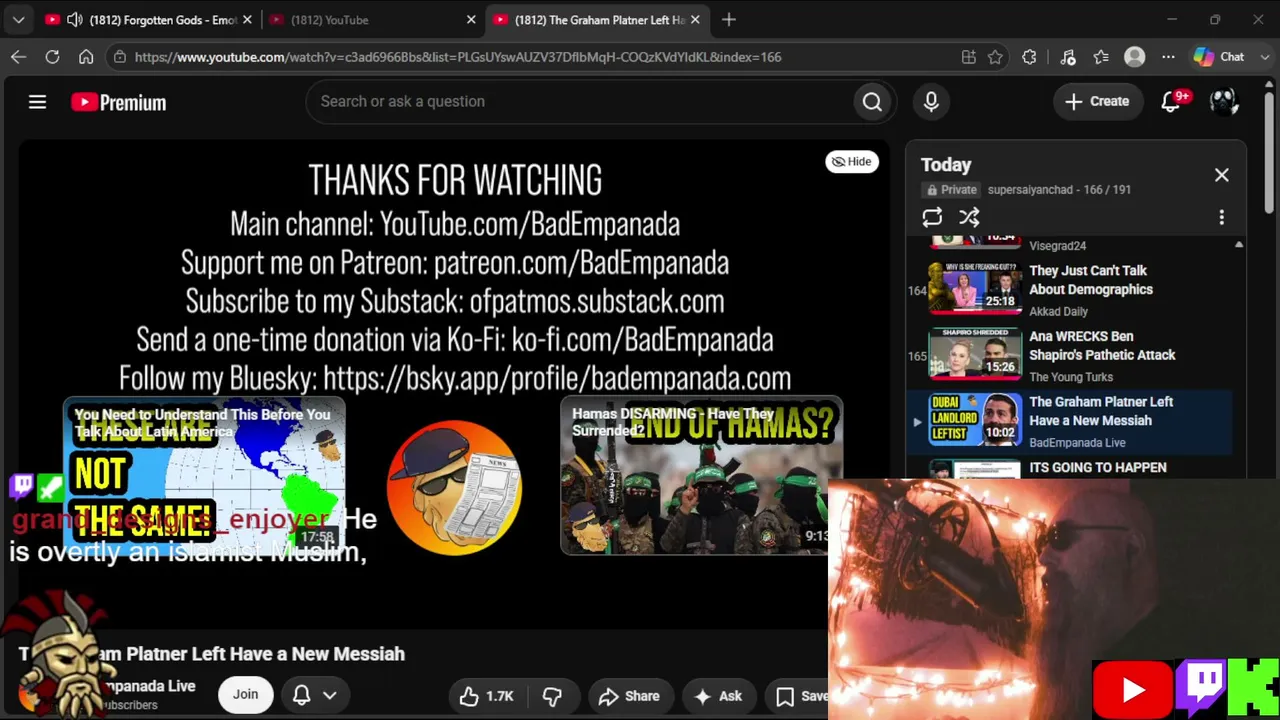Open the Create menu

click(1097, 102)
